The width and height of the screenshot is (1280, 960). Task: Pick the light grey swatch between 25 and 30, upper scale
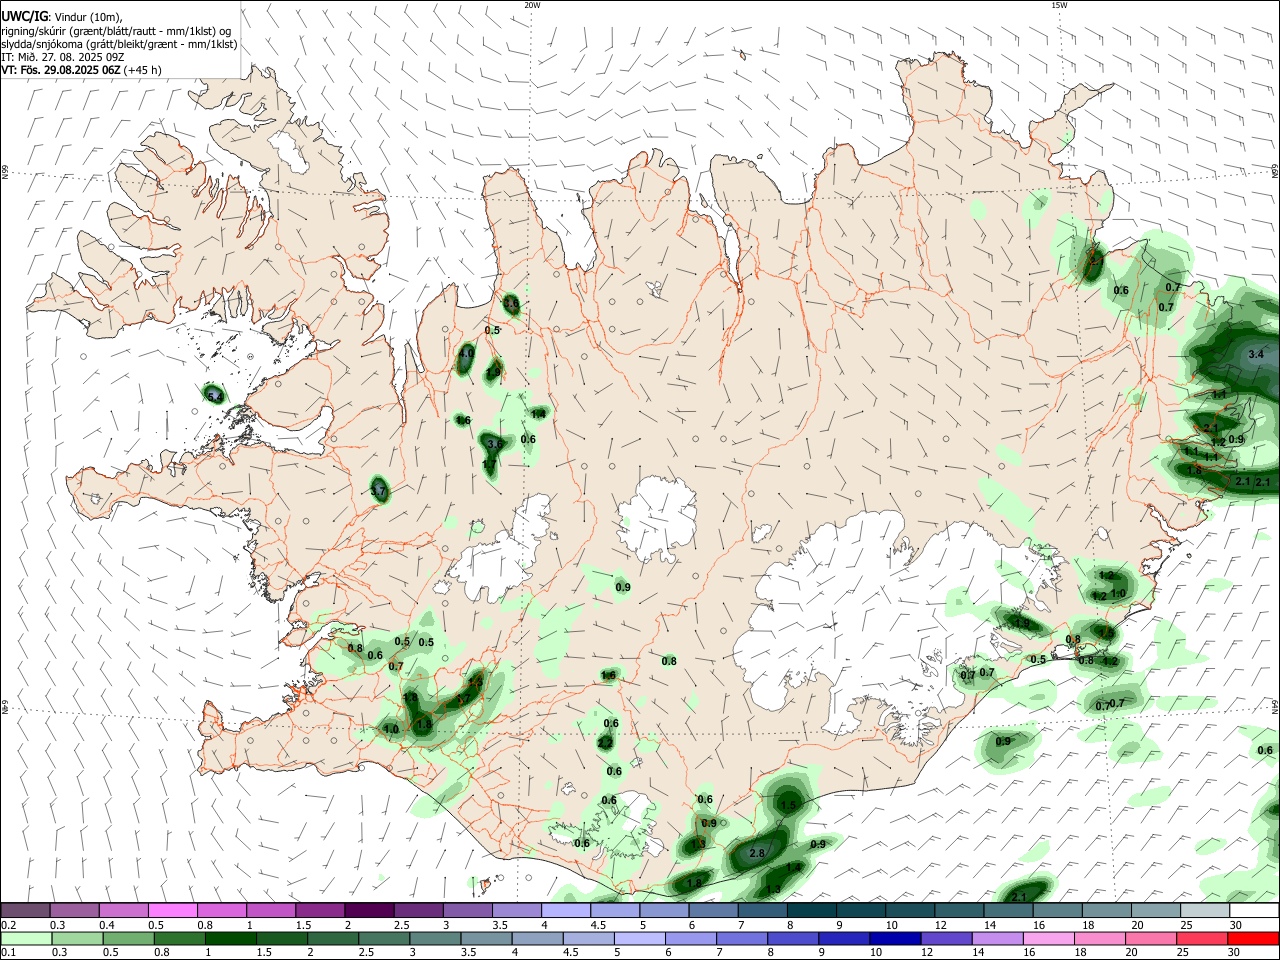[x=1205, y=910]
